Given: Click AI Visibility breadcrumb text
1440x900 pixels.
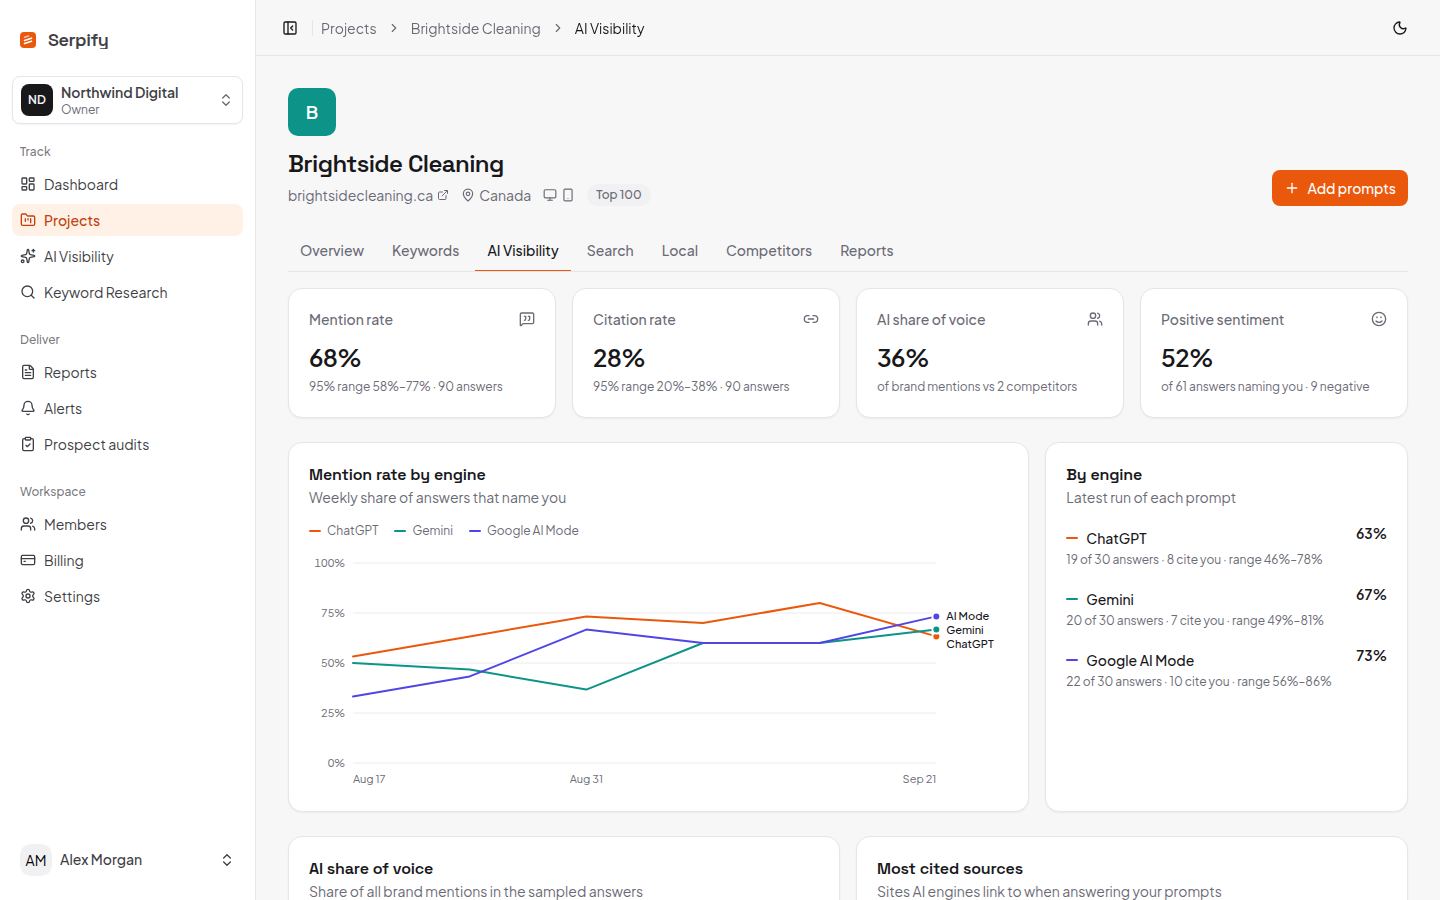Looking at the screenshot, I should pyautogui.click(x=609, y=29).
